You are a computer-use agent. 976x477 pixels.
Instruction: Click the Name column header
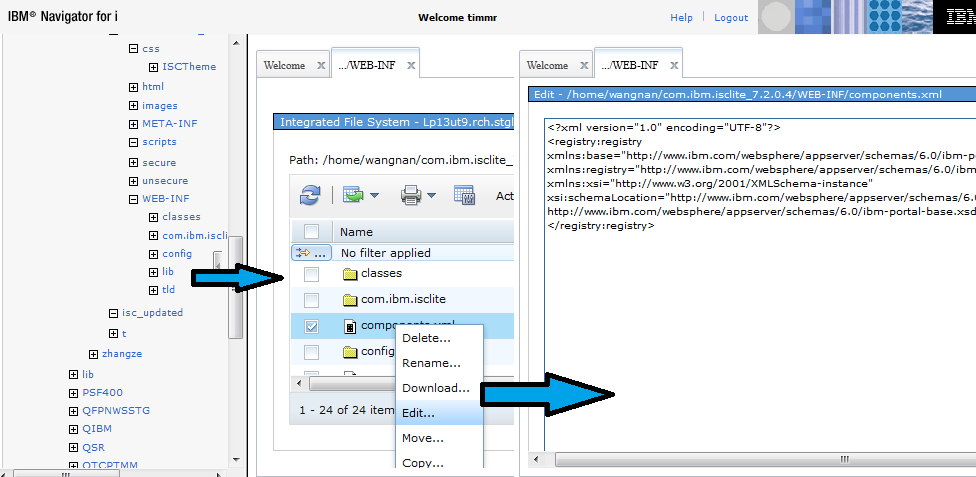pyautogui.click(x=357, y=232)
